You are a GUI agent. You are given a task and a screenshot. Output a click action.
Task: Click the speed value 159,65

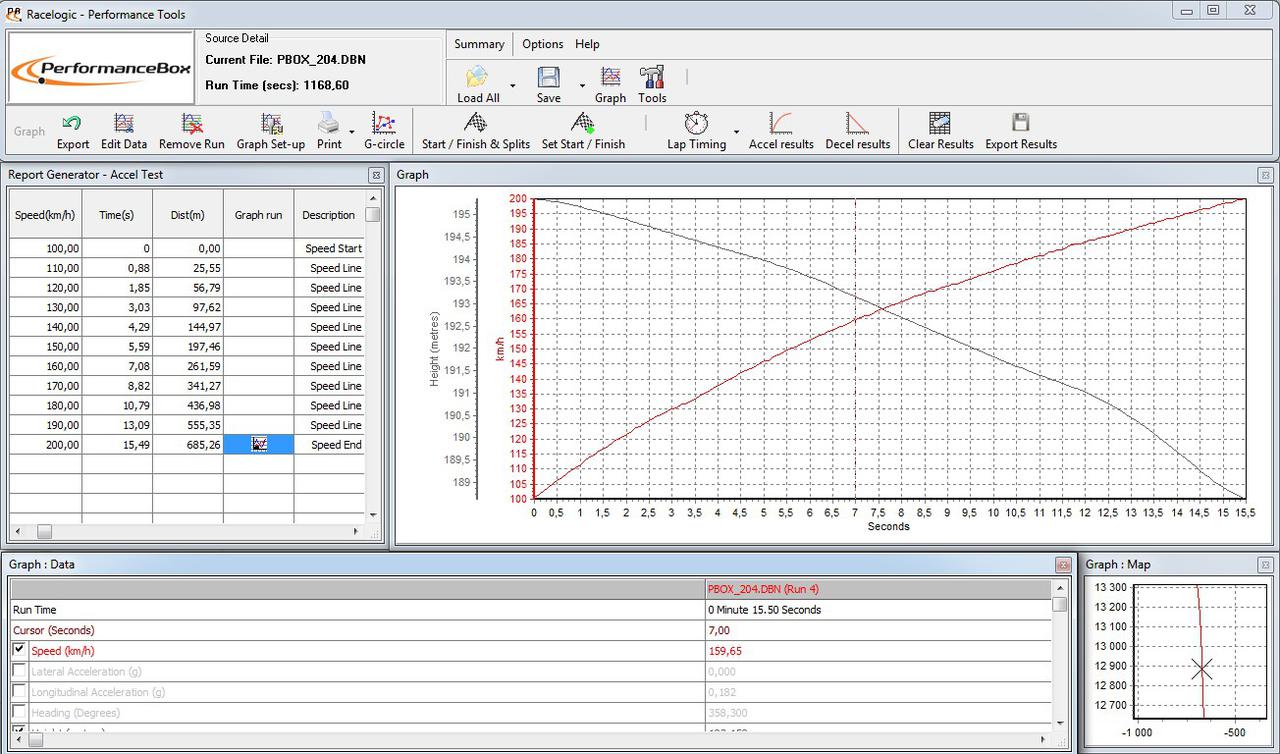(725, 651)
